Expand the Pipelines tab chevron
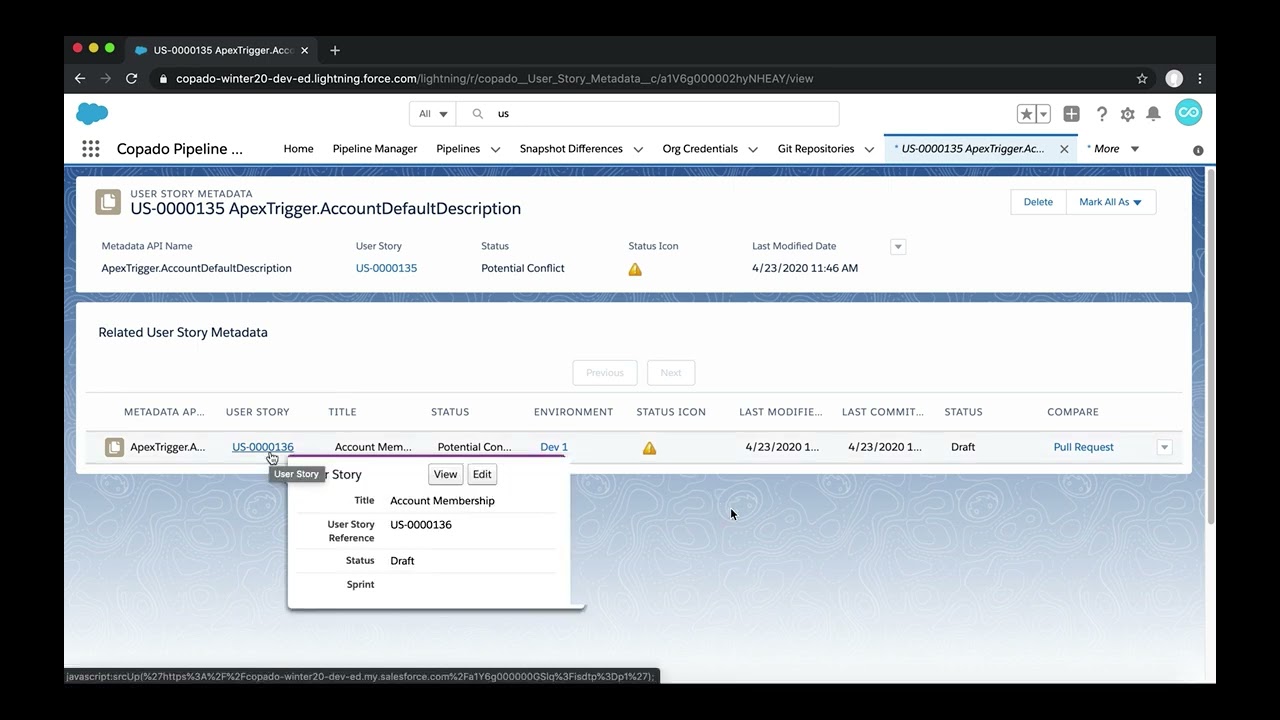 pyautogui.click(x=495, y=149)
